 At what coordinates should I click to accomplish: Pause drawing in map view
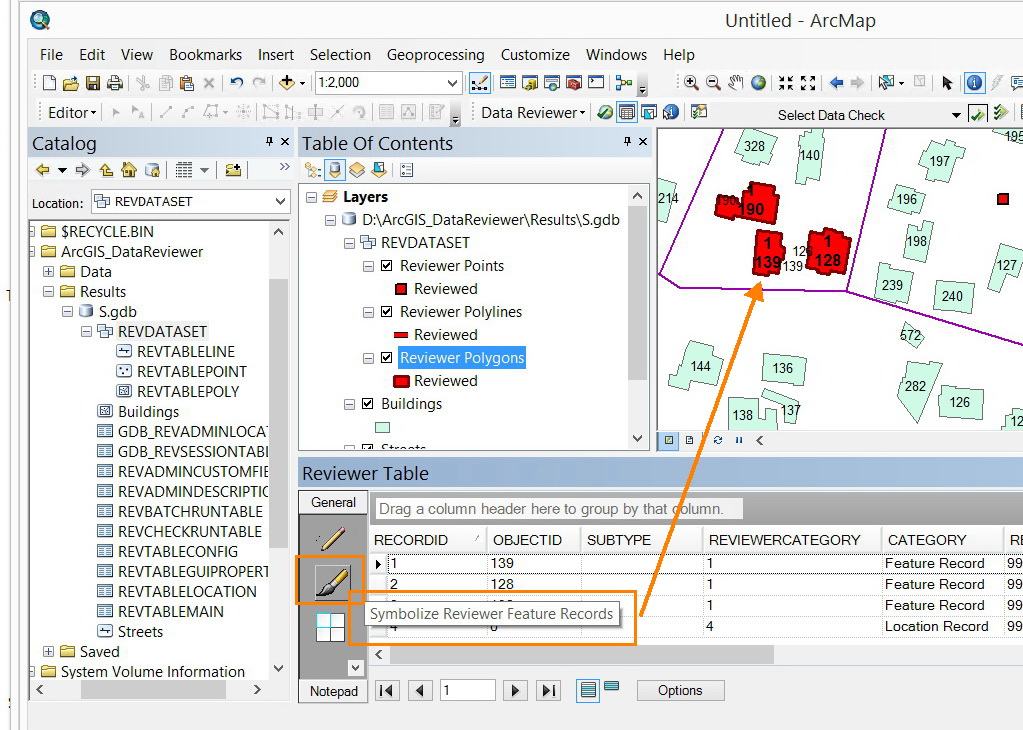click(739, 440)
